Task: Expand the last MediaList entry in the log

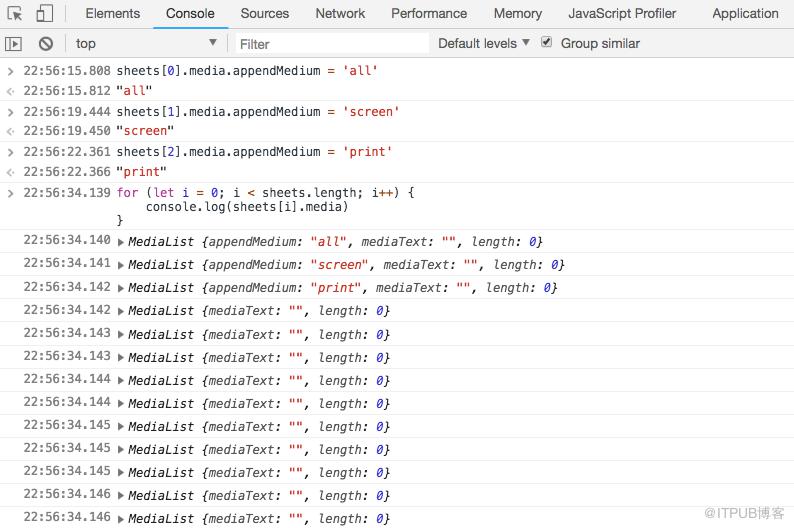Action: (121, 519)
